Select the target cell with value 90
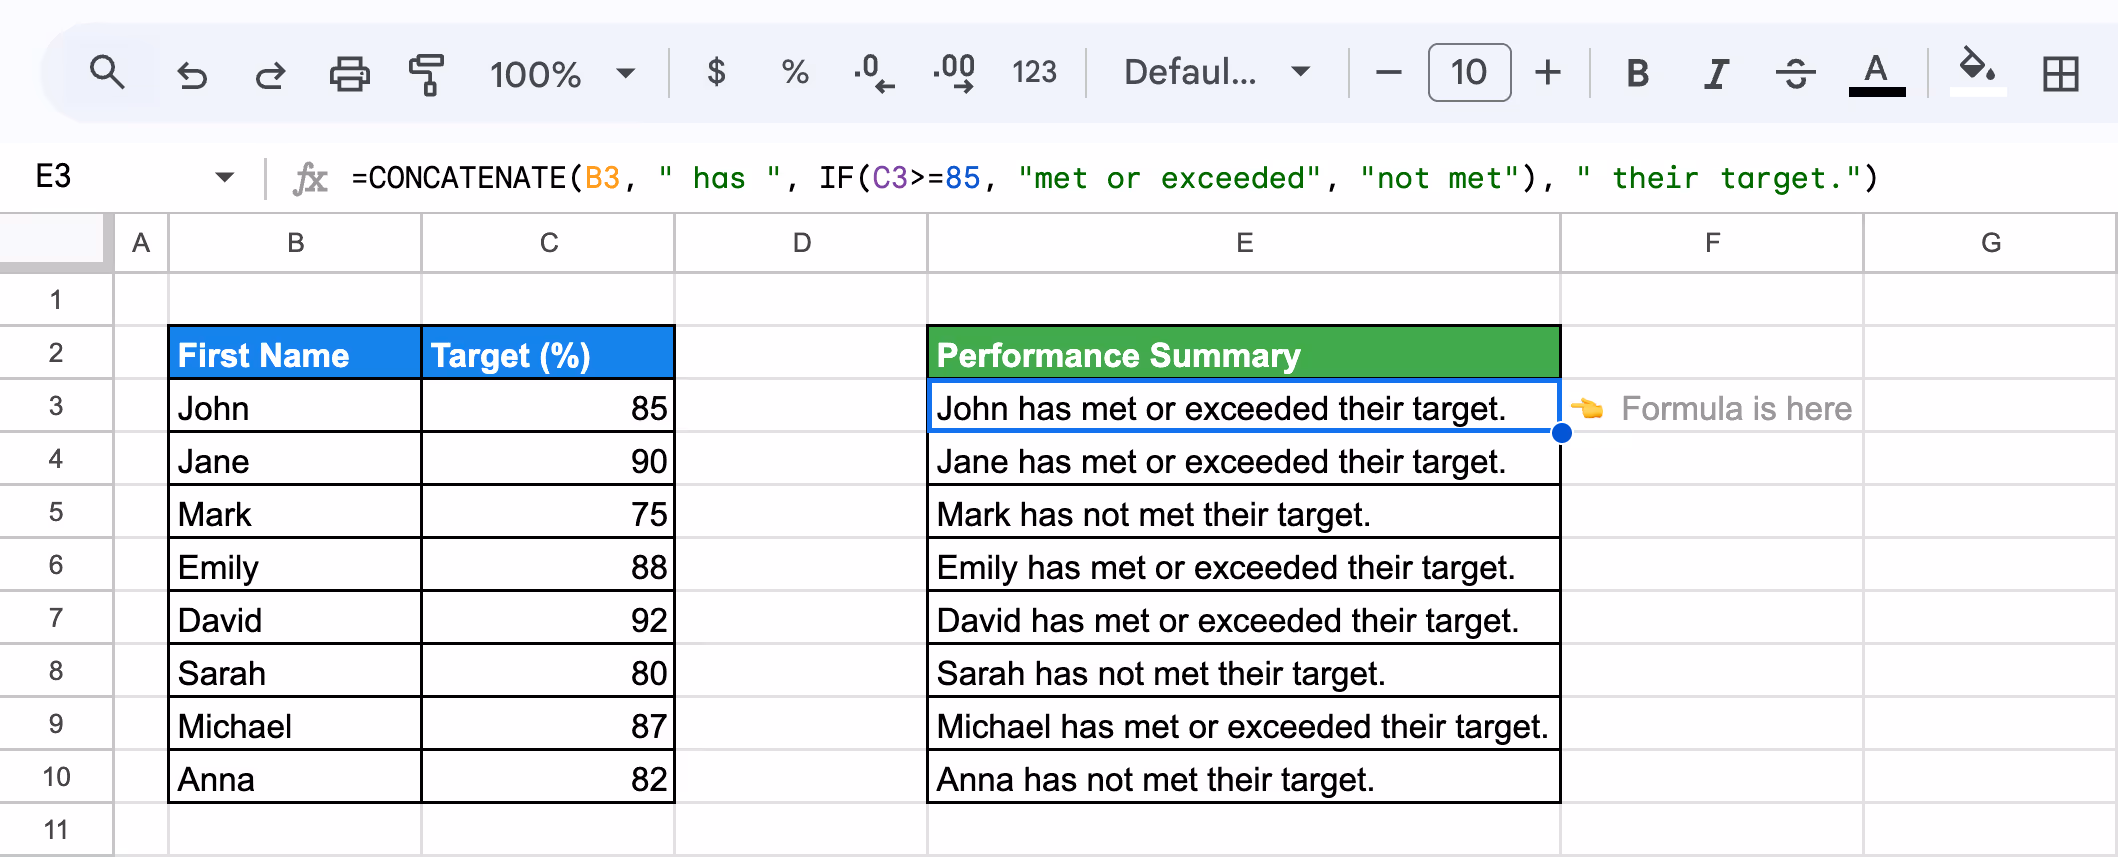The height and width of the screenshot is (857, 2118). [x=548, y=459]
